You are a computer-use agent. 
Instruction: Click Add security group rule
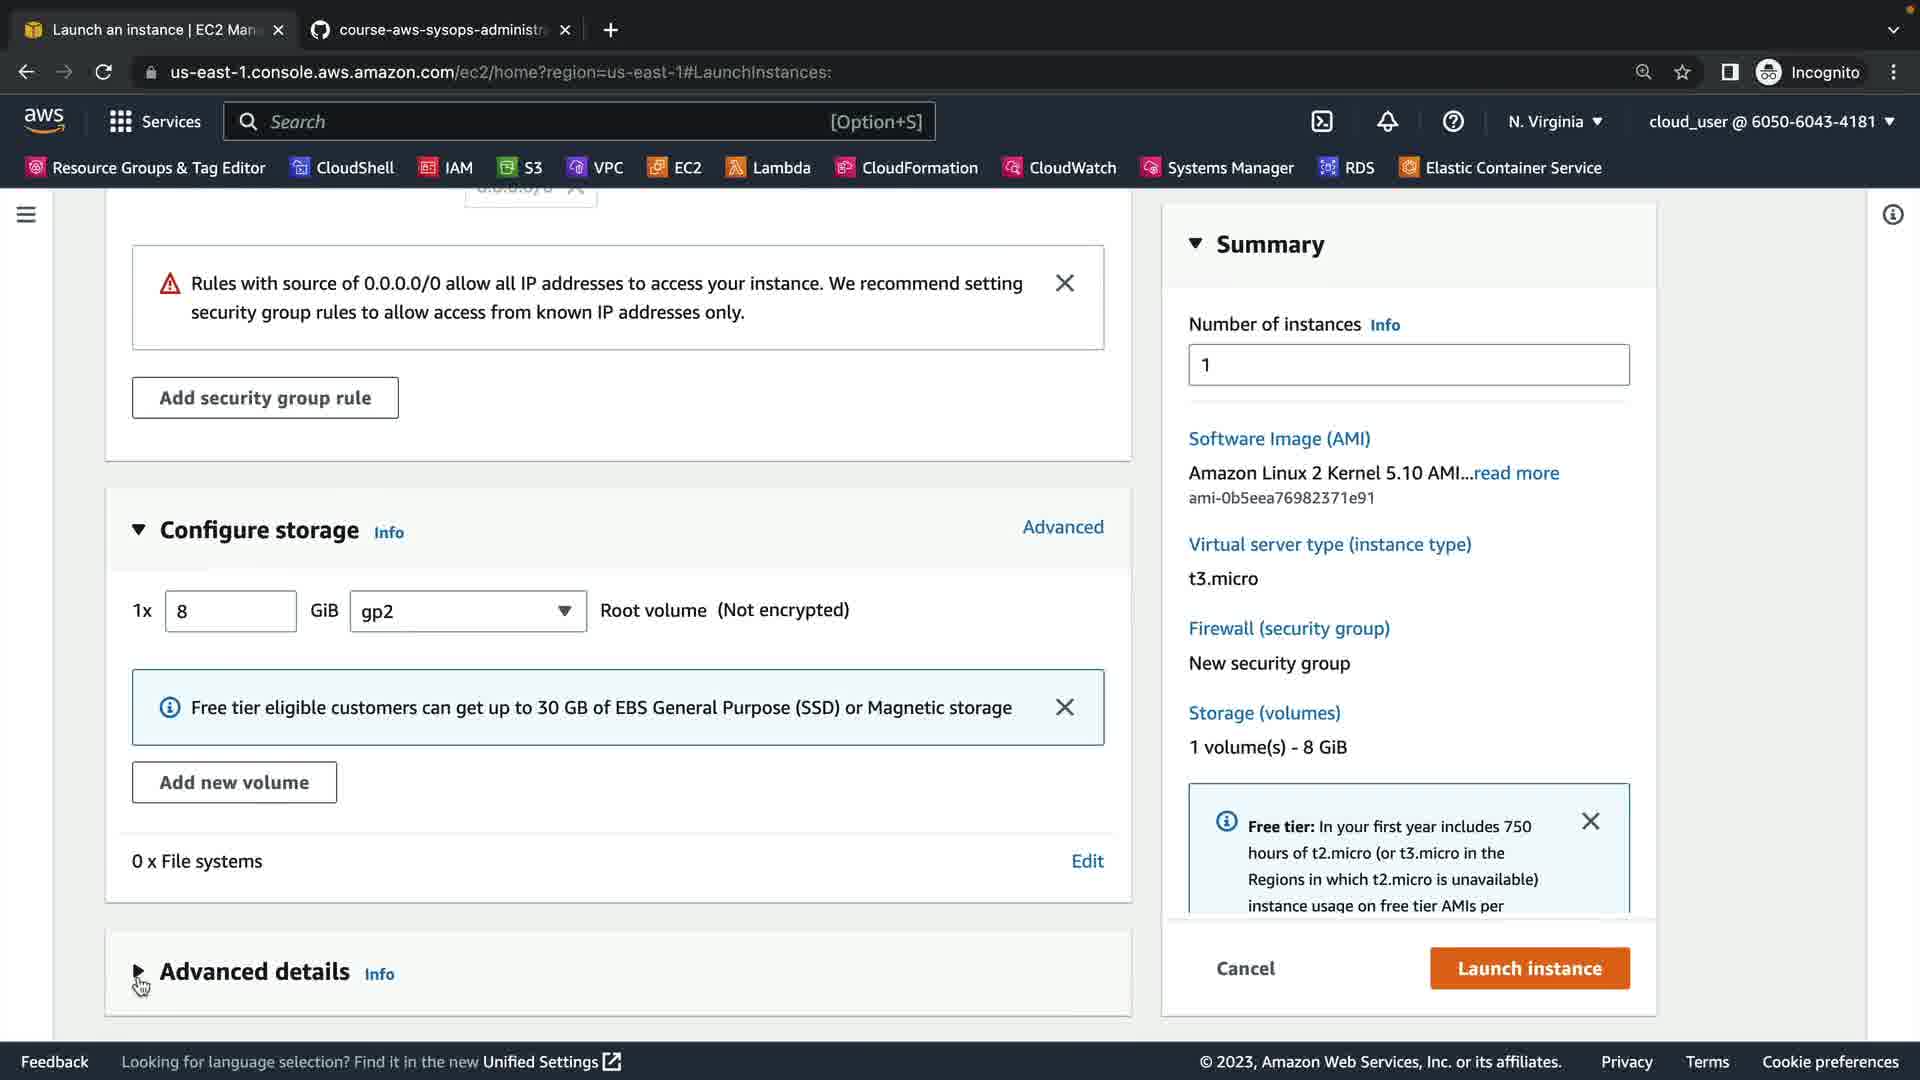tap(265, 398)
